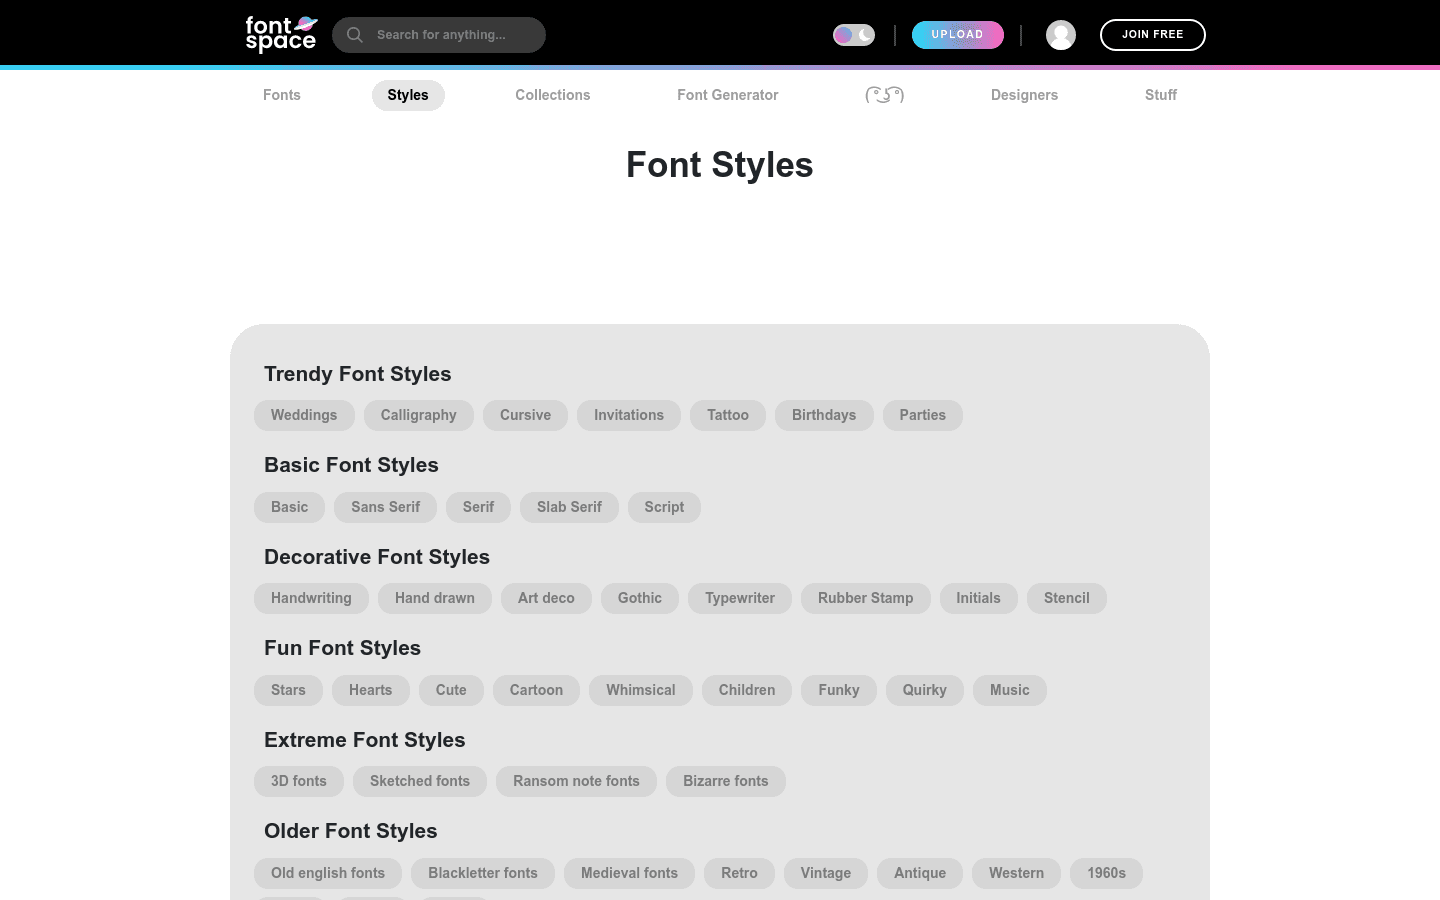Open 3D fonts under Extreme Font Styles
The width and height of the screenshot is (1440, 900).
(298, 781)
